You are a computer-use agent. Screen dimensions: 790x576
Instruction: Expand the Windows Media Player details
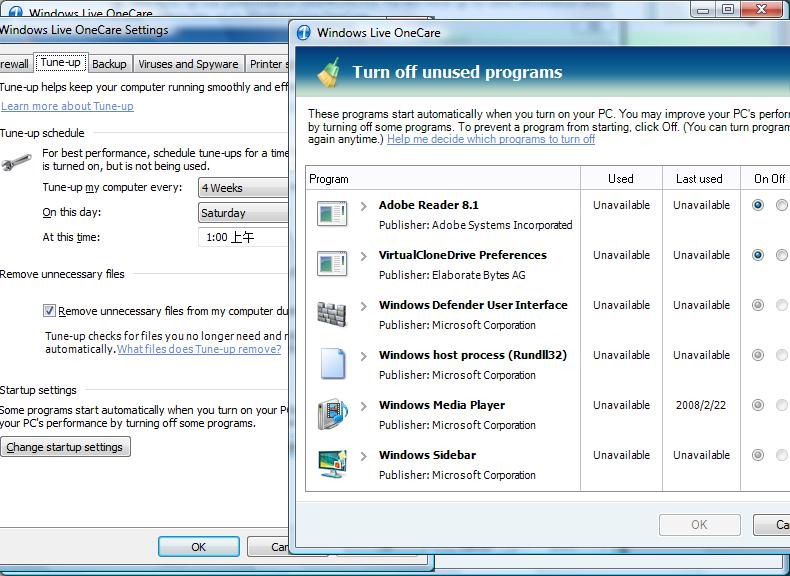363,406
